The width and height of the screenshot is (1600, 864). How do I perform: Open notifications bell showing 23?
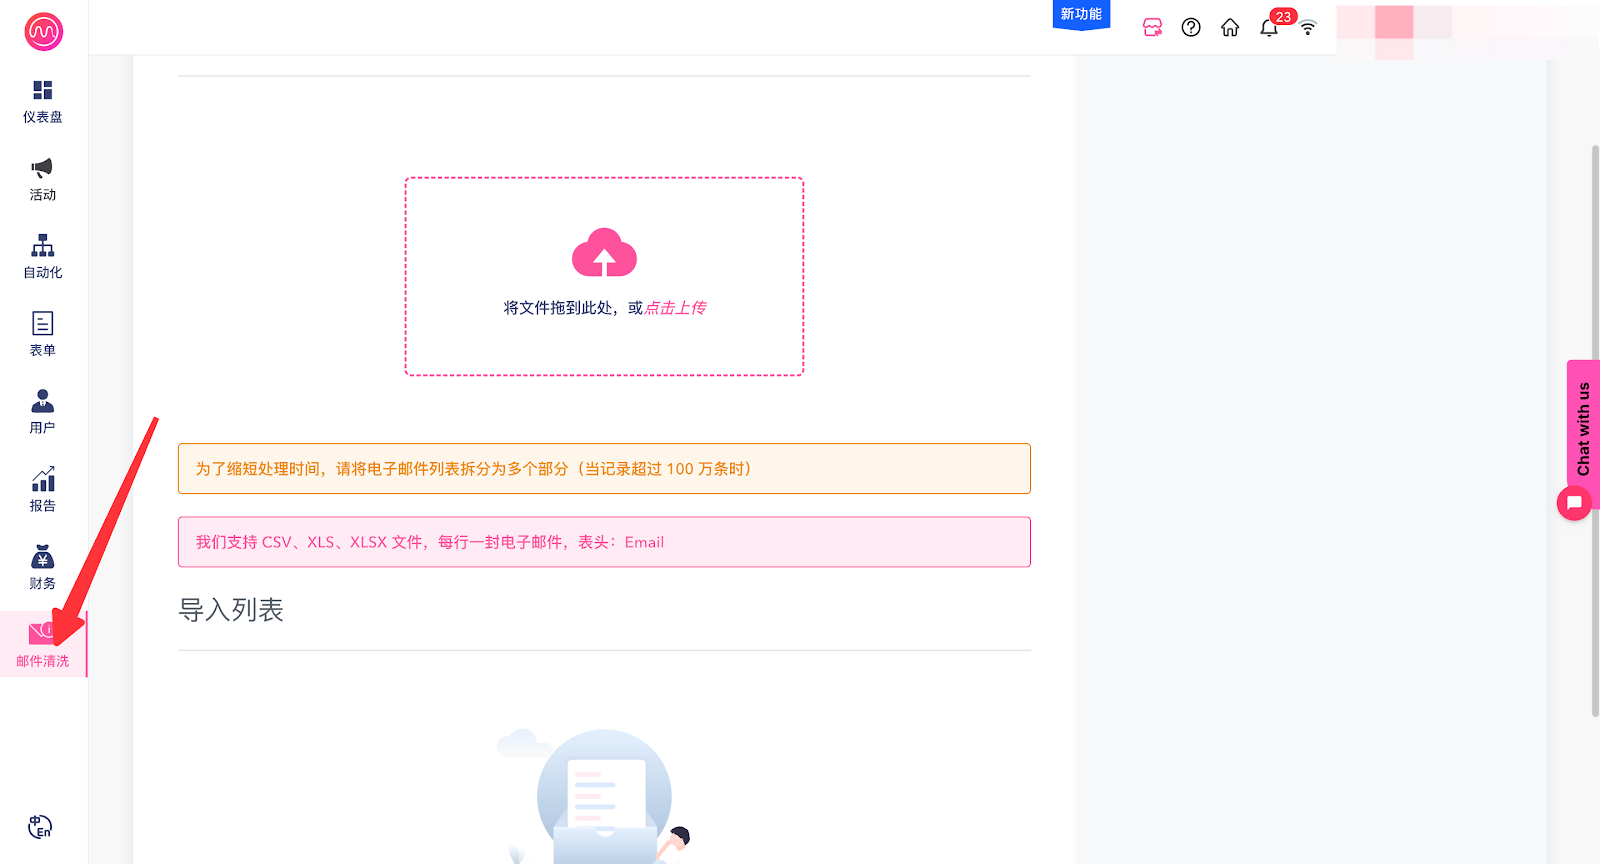1269,28
